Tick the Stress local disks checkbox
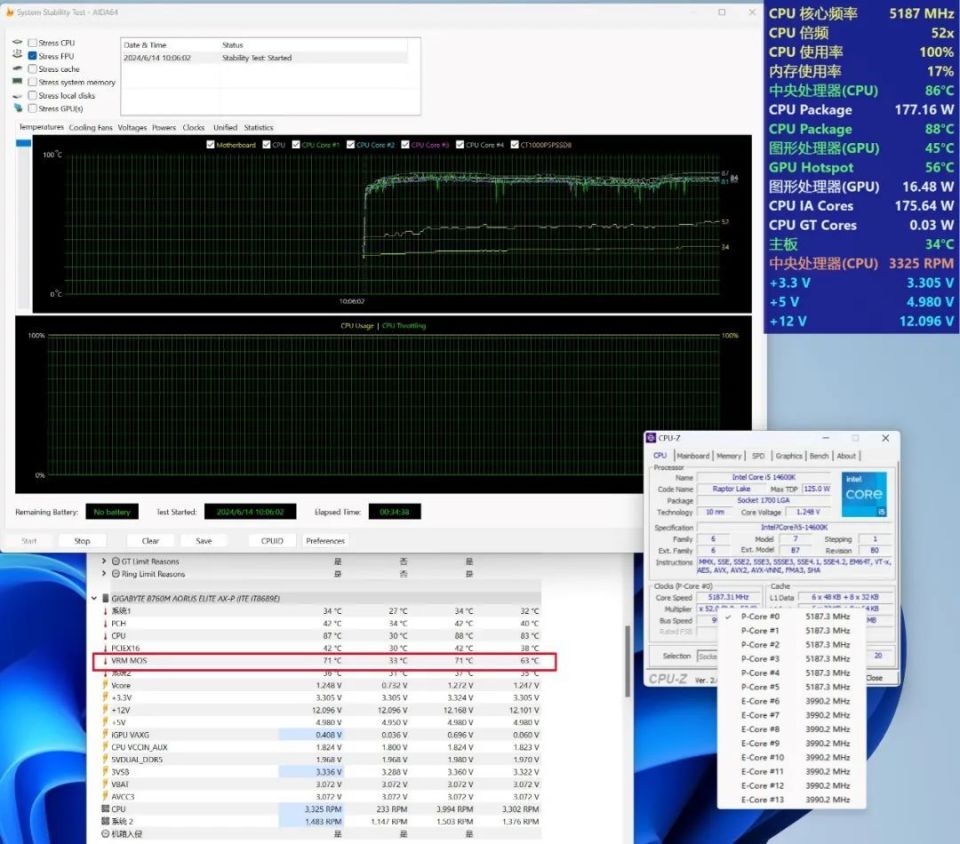 tap(32, 95)
